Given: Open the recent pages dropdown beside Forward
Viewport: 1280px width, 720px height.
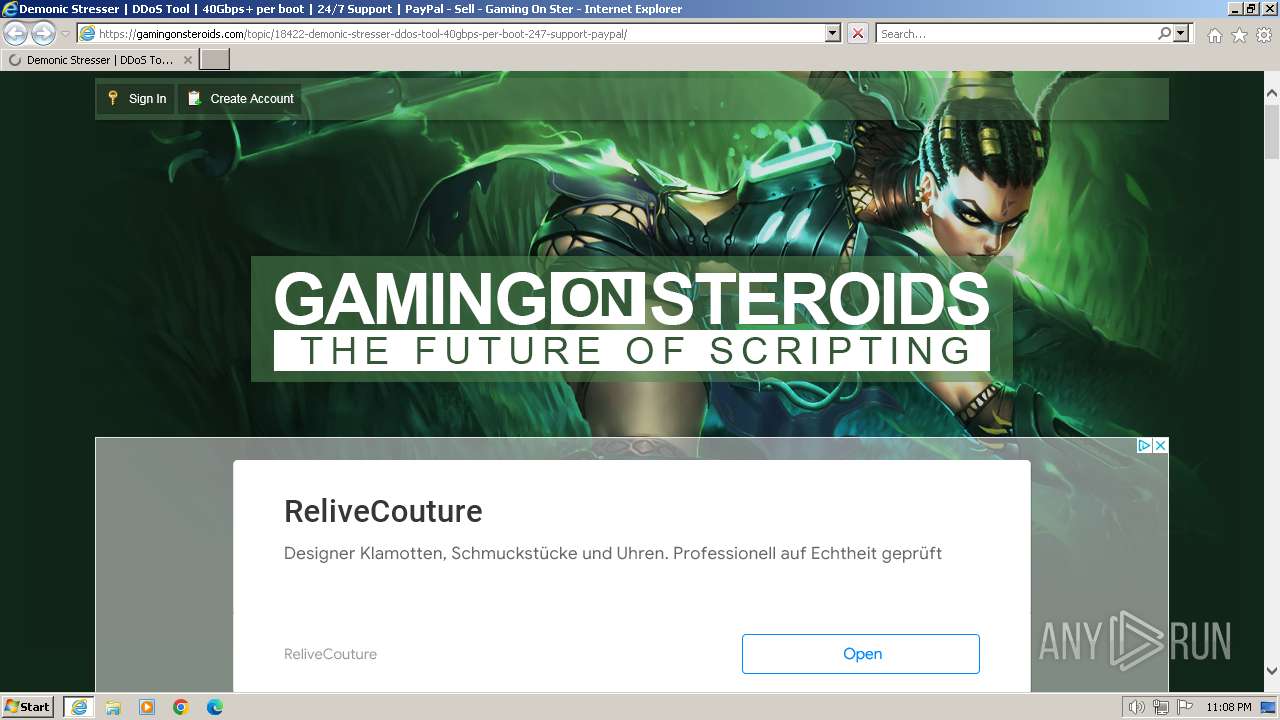Looking at the screenshot, I should 66,34.
